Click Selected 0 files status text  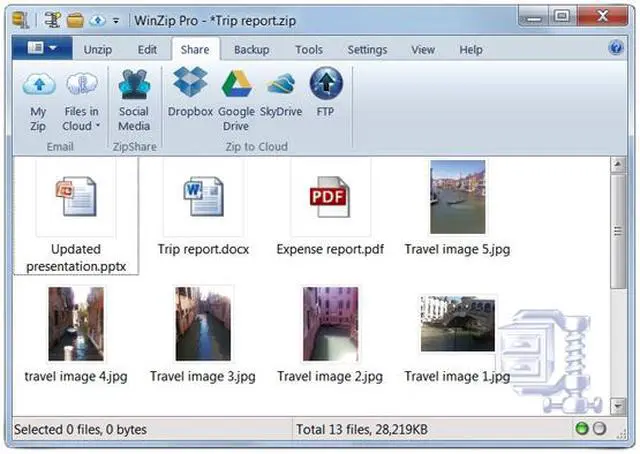[x=80, y=430]
